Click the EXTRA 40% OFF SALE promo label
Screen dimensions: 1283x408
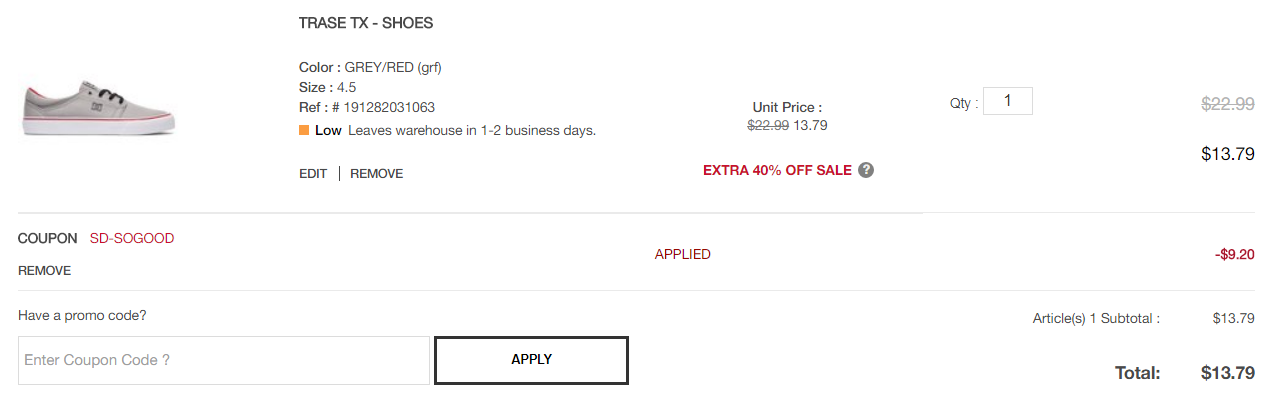tap(777, 170)
